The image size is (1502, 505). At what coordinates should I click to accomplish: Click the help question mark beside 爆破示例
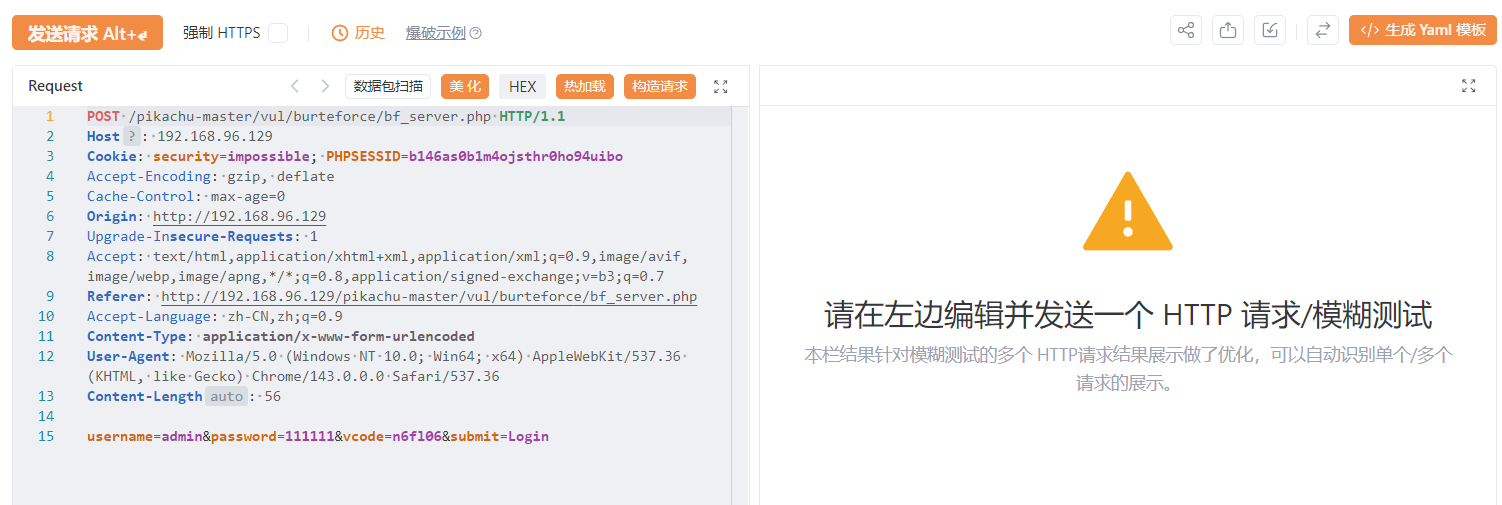[476, 33]
